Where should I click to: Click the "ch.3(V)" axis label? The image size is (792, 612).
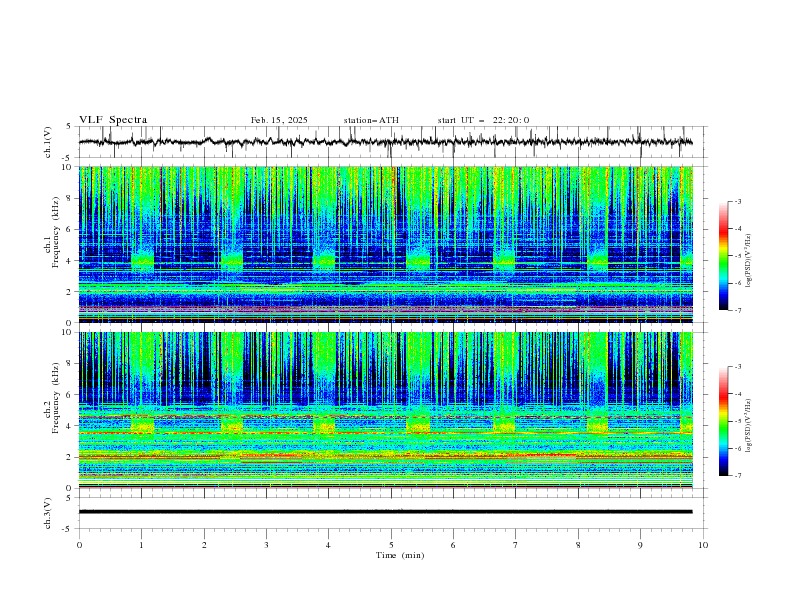point(48,513)
